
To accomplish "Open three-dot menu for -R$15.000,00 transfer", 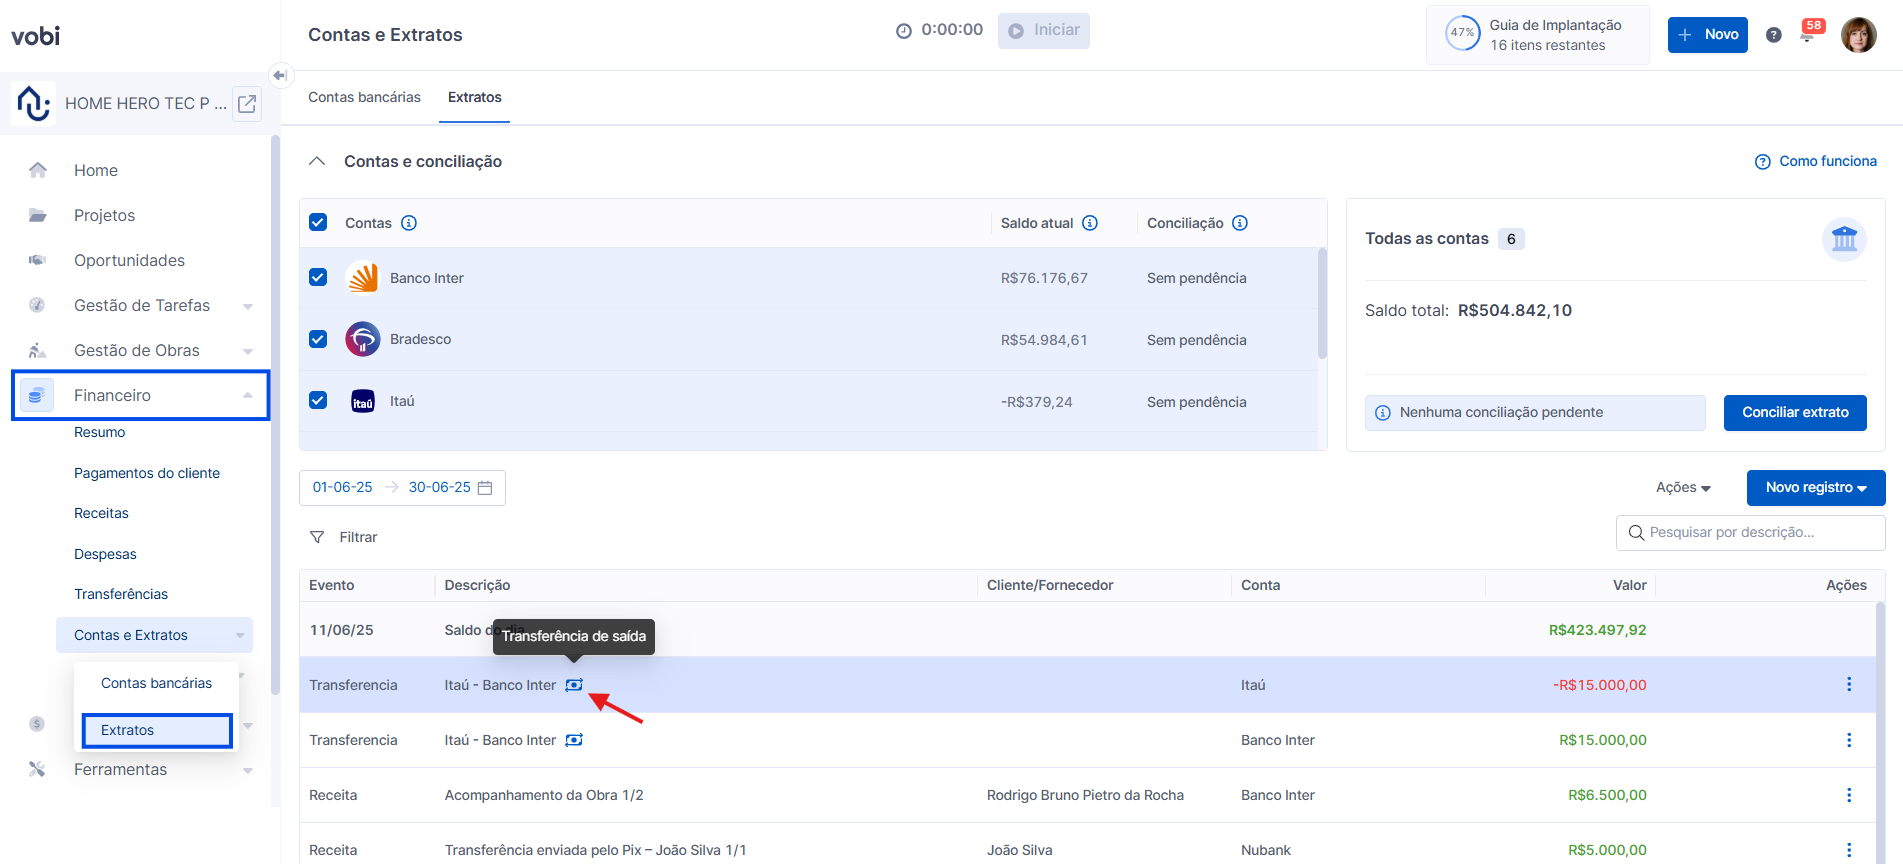I will 1849,684.
